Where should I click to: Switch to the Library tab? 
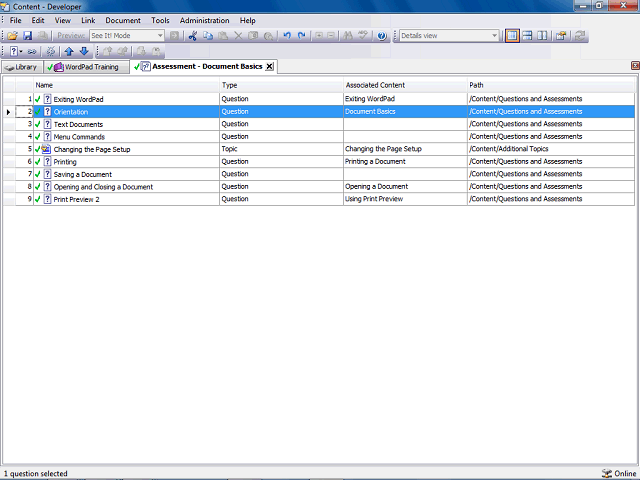22,67
